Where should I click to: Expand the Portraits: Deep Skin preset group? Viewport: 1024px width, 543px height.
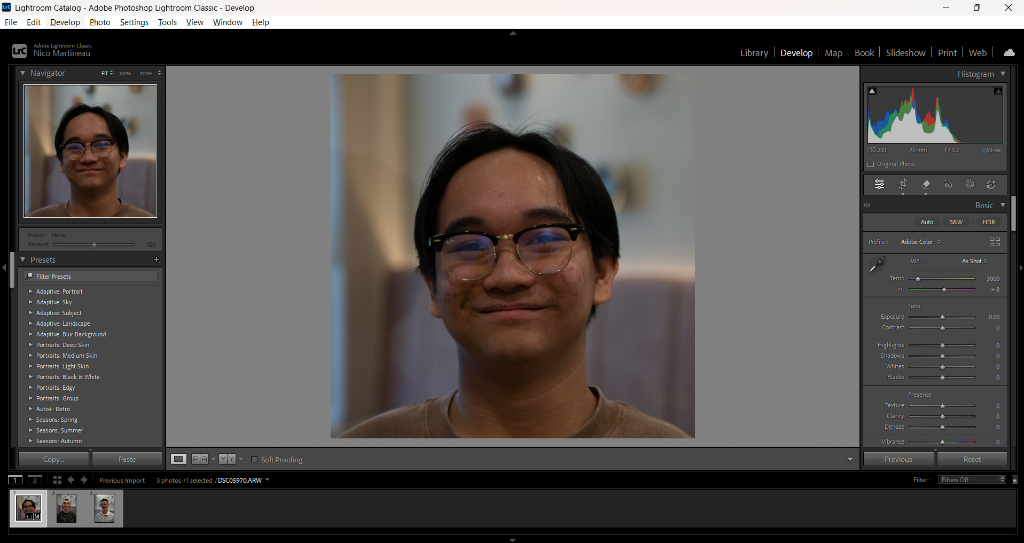[x=31, y=345]
